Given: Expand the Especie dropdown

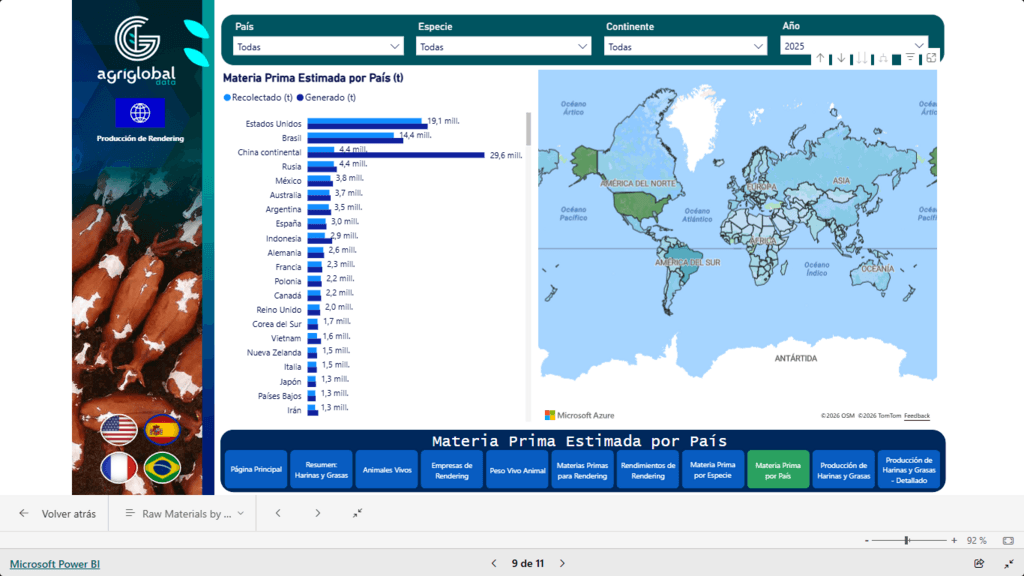Looking at the screenshot, I should point(503,46).
